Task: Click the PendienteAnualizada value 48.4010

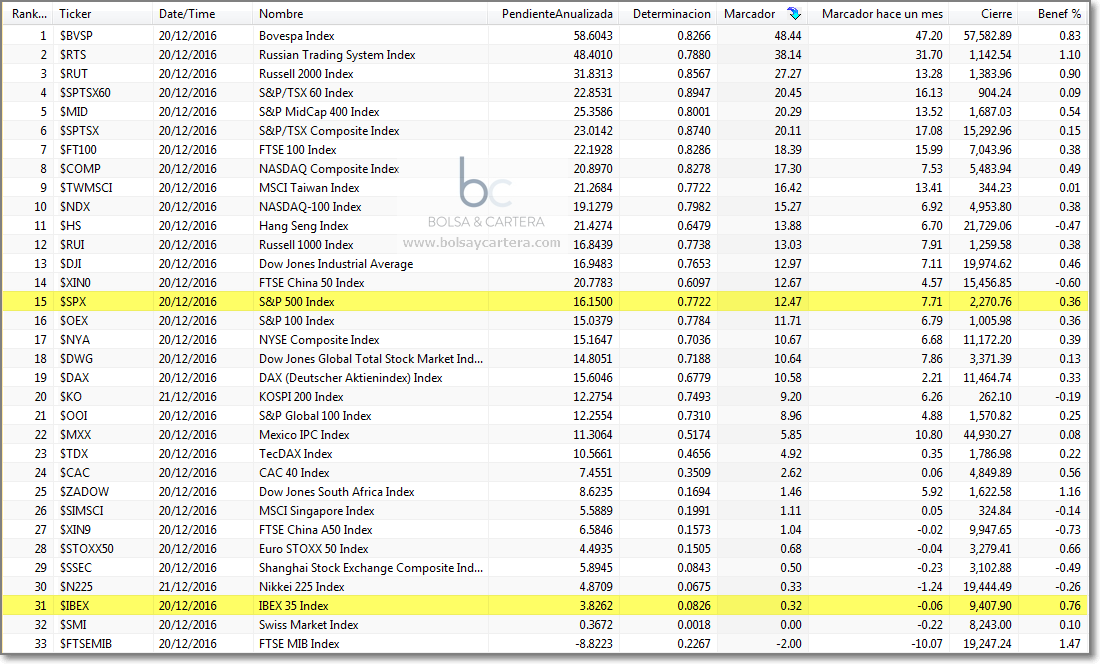Action: 593,55
